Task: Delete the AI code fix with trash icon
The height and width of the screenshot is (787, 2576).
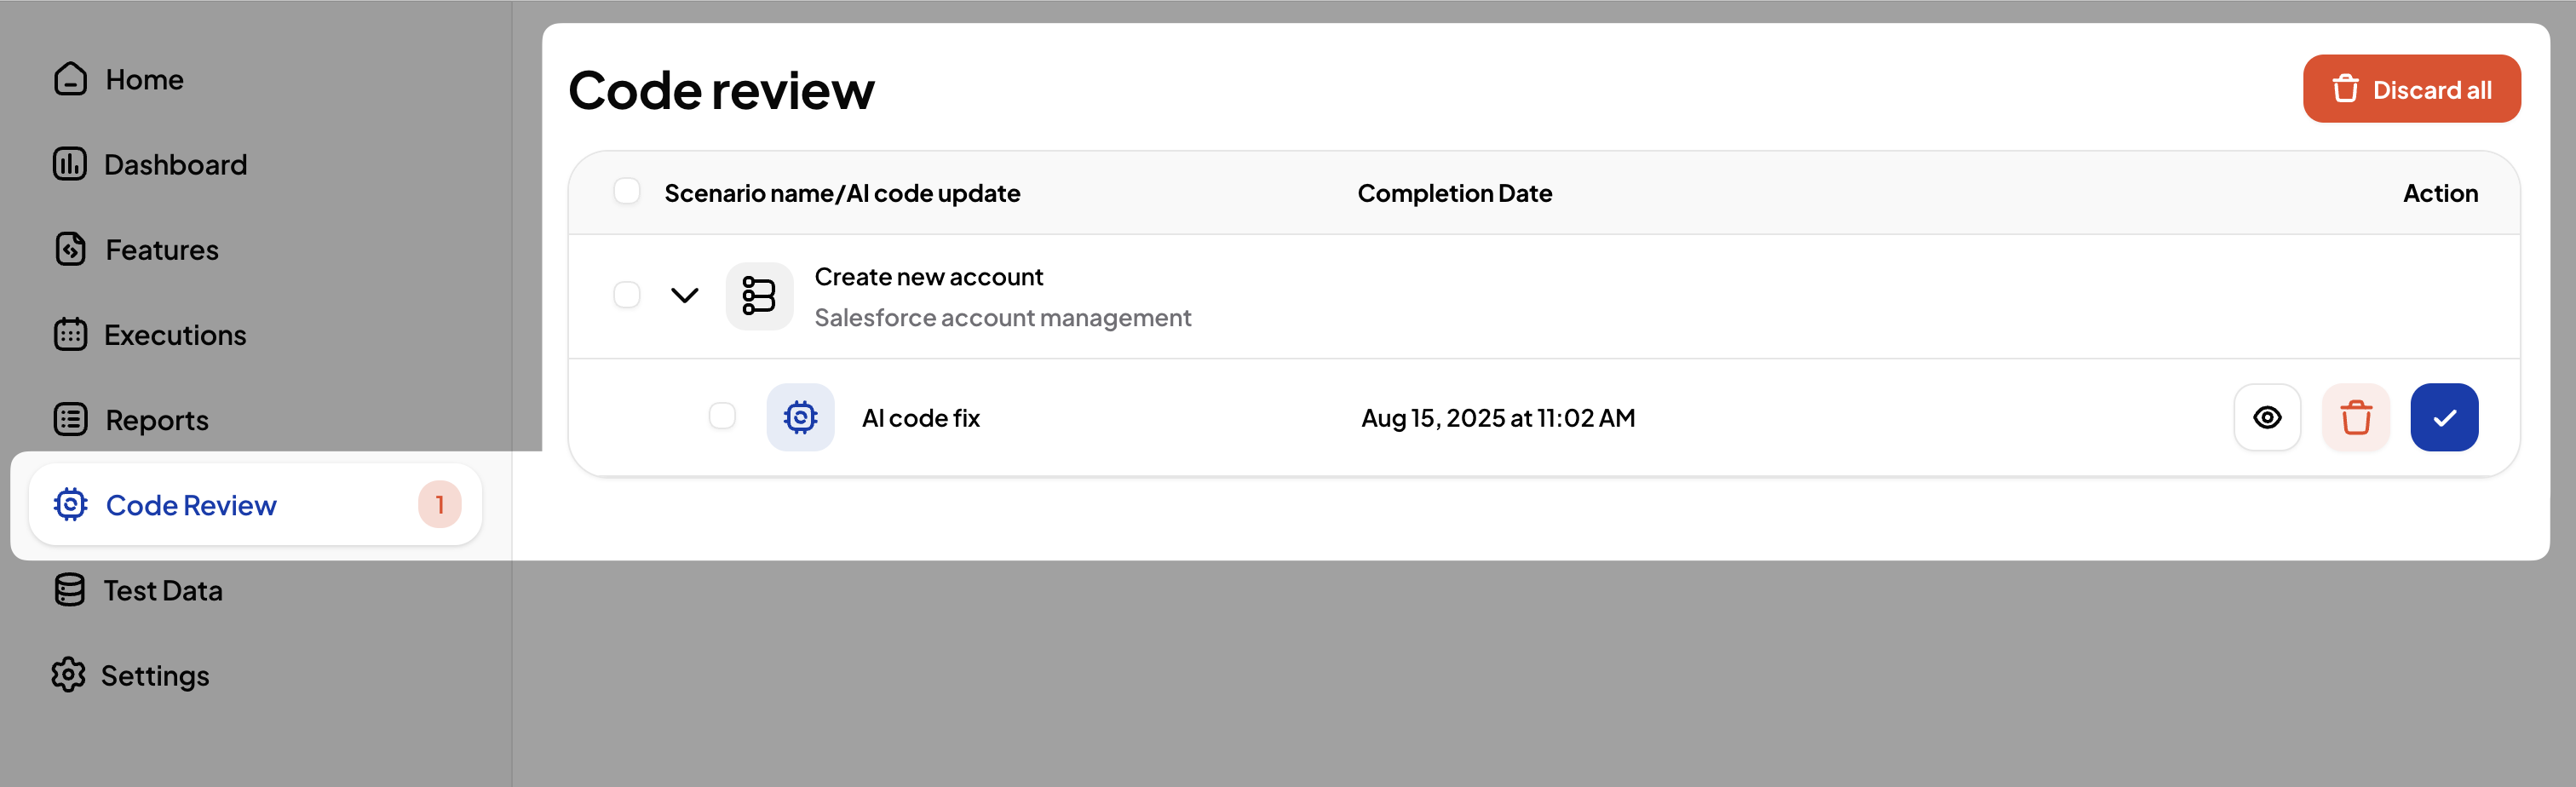Action: coord(2355,417)
